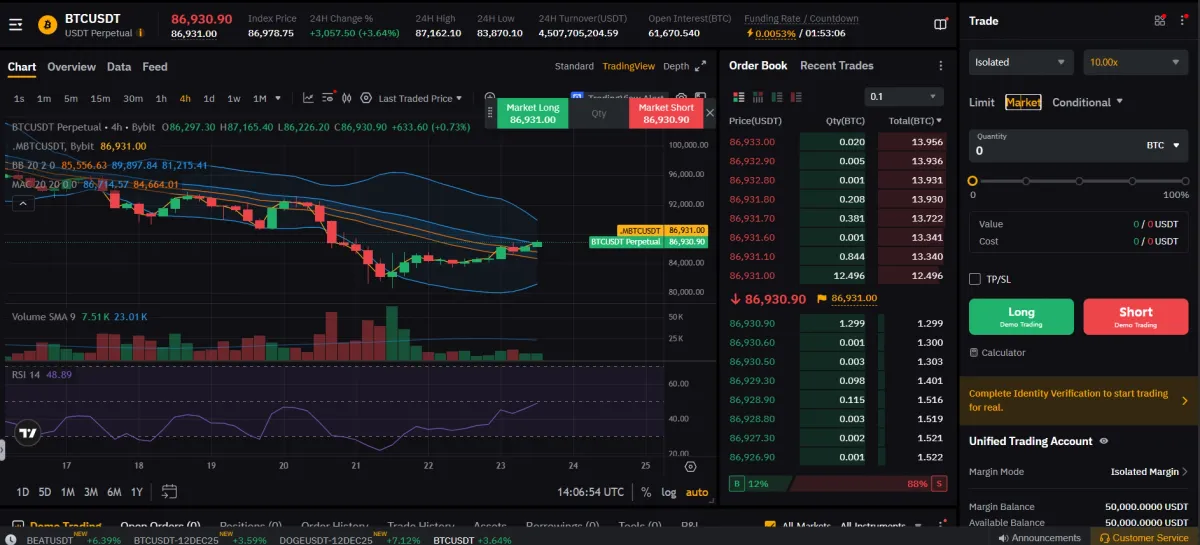This screenshot has width=1200, height=545.
Task: Click the mark price flag icon
Action: 821,298
